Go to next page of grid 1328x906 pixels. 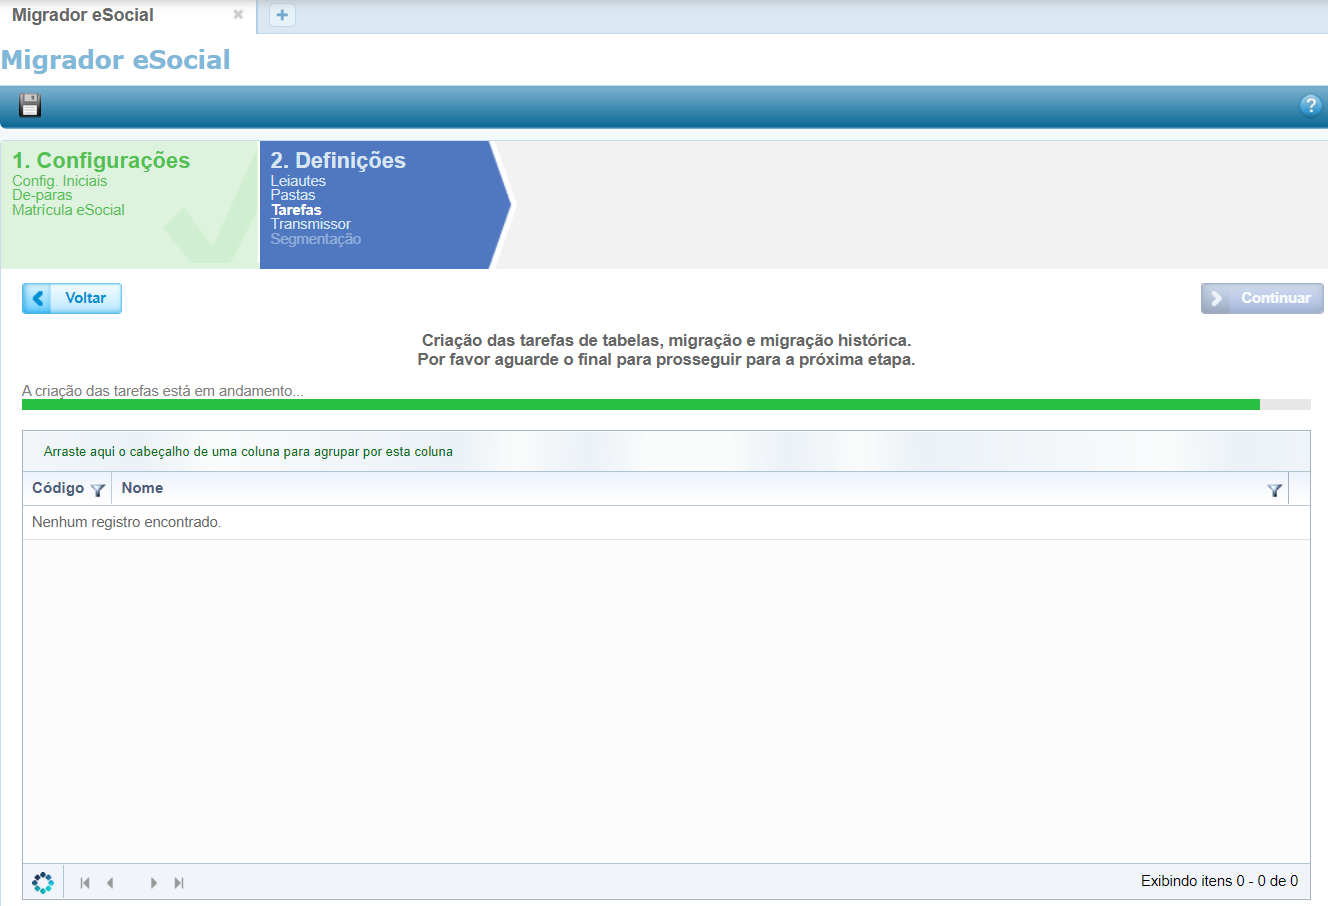[x=154, y=882]
